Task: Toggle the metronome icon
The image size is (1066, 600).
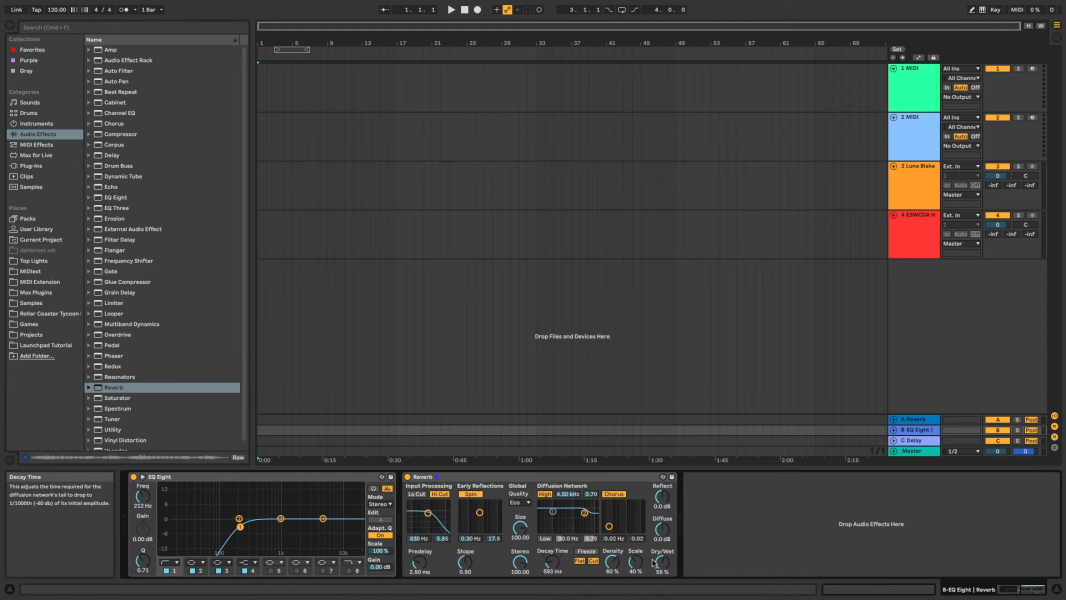Action: [124, 10]
